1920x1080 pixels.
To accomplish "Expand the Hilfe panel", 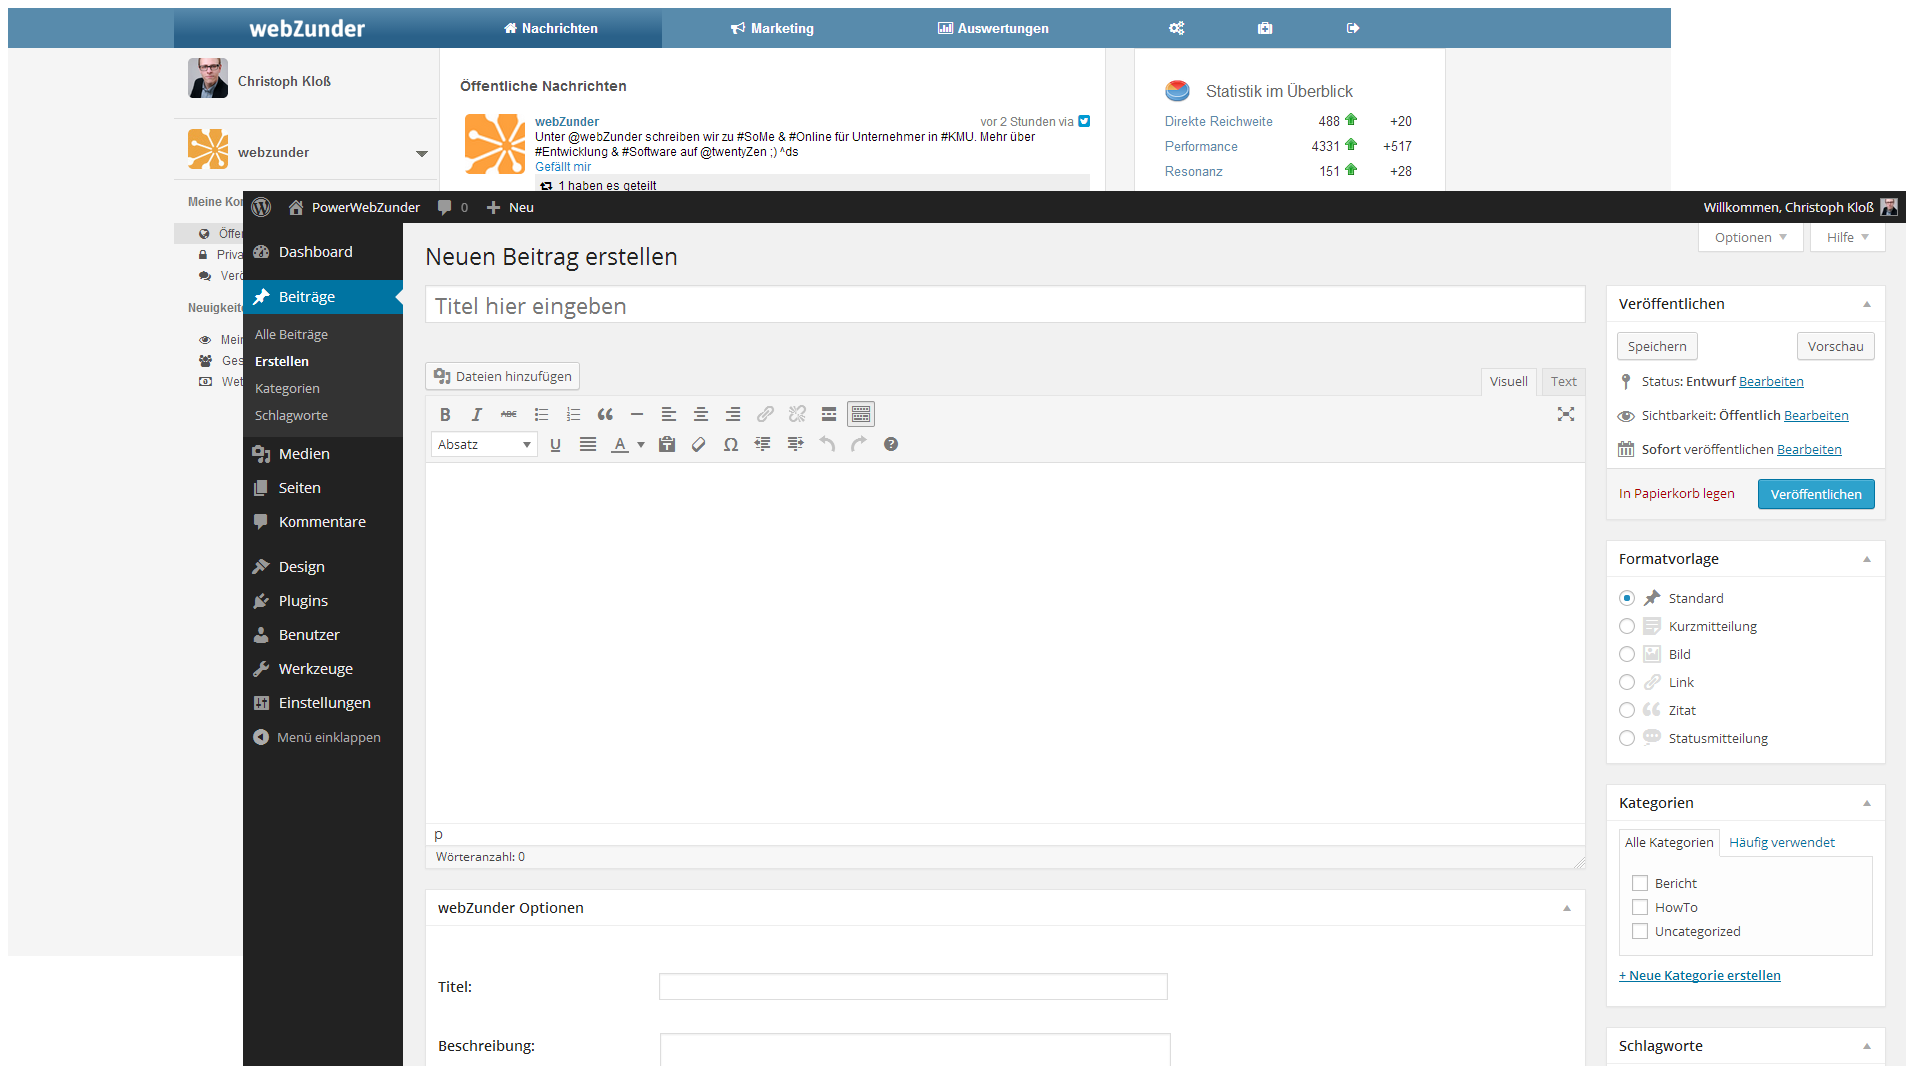I will 1847,237.
